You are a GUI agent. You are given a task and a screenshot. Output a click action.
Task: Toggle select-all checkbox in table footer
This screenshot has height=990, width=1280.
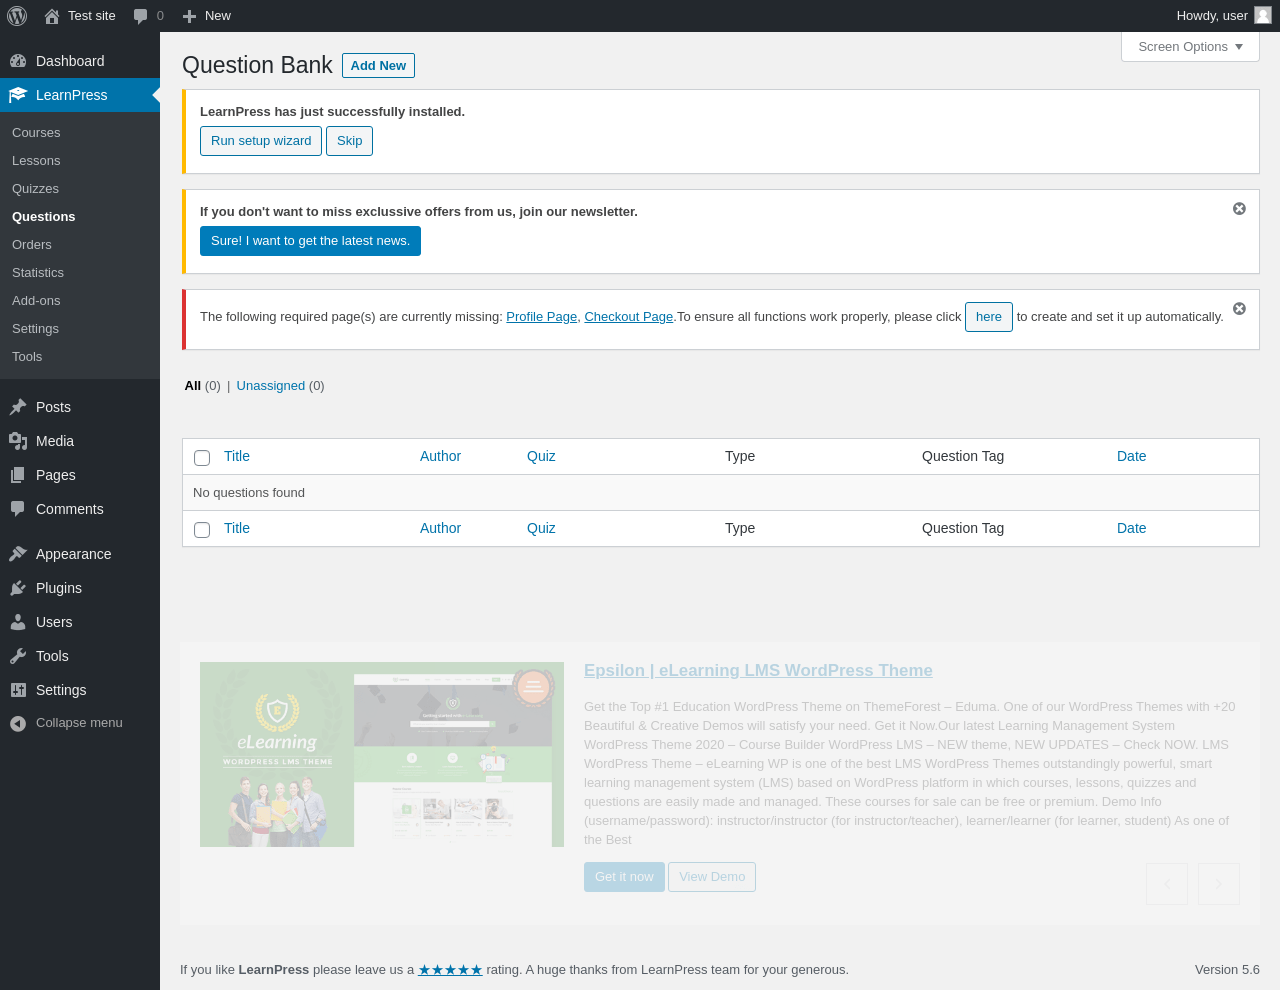pos(202,530)
